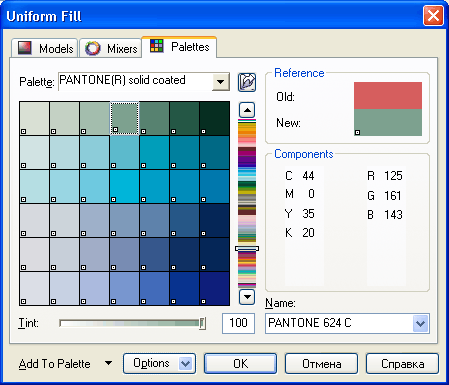Close the Uniform Fill dialog

click(x=433, y=16)
